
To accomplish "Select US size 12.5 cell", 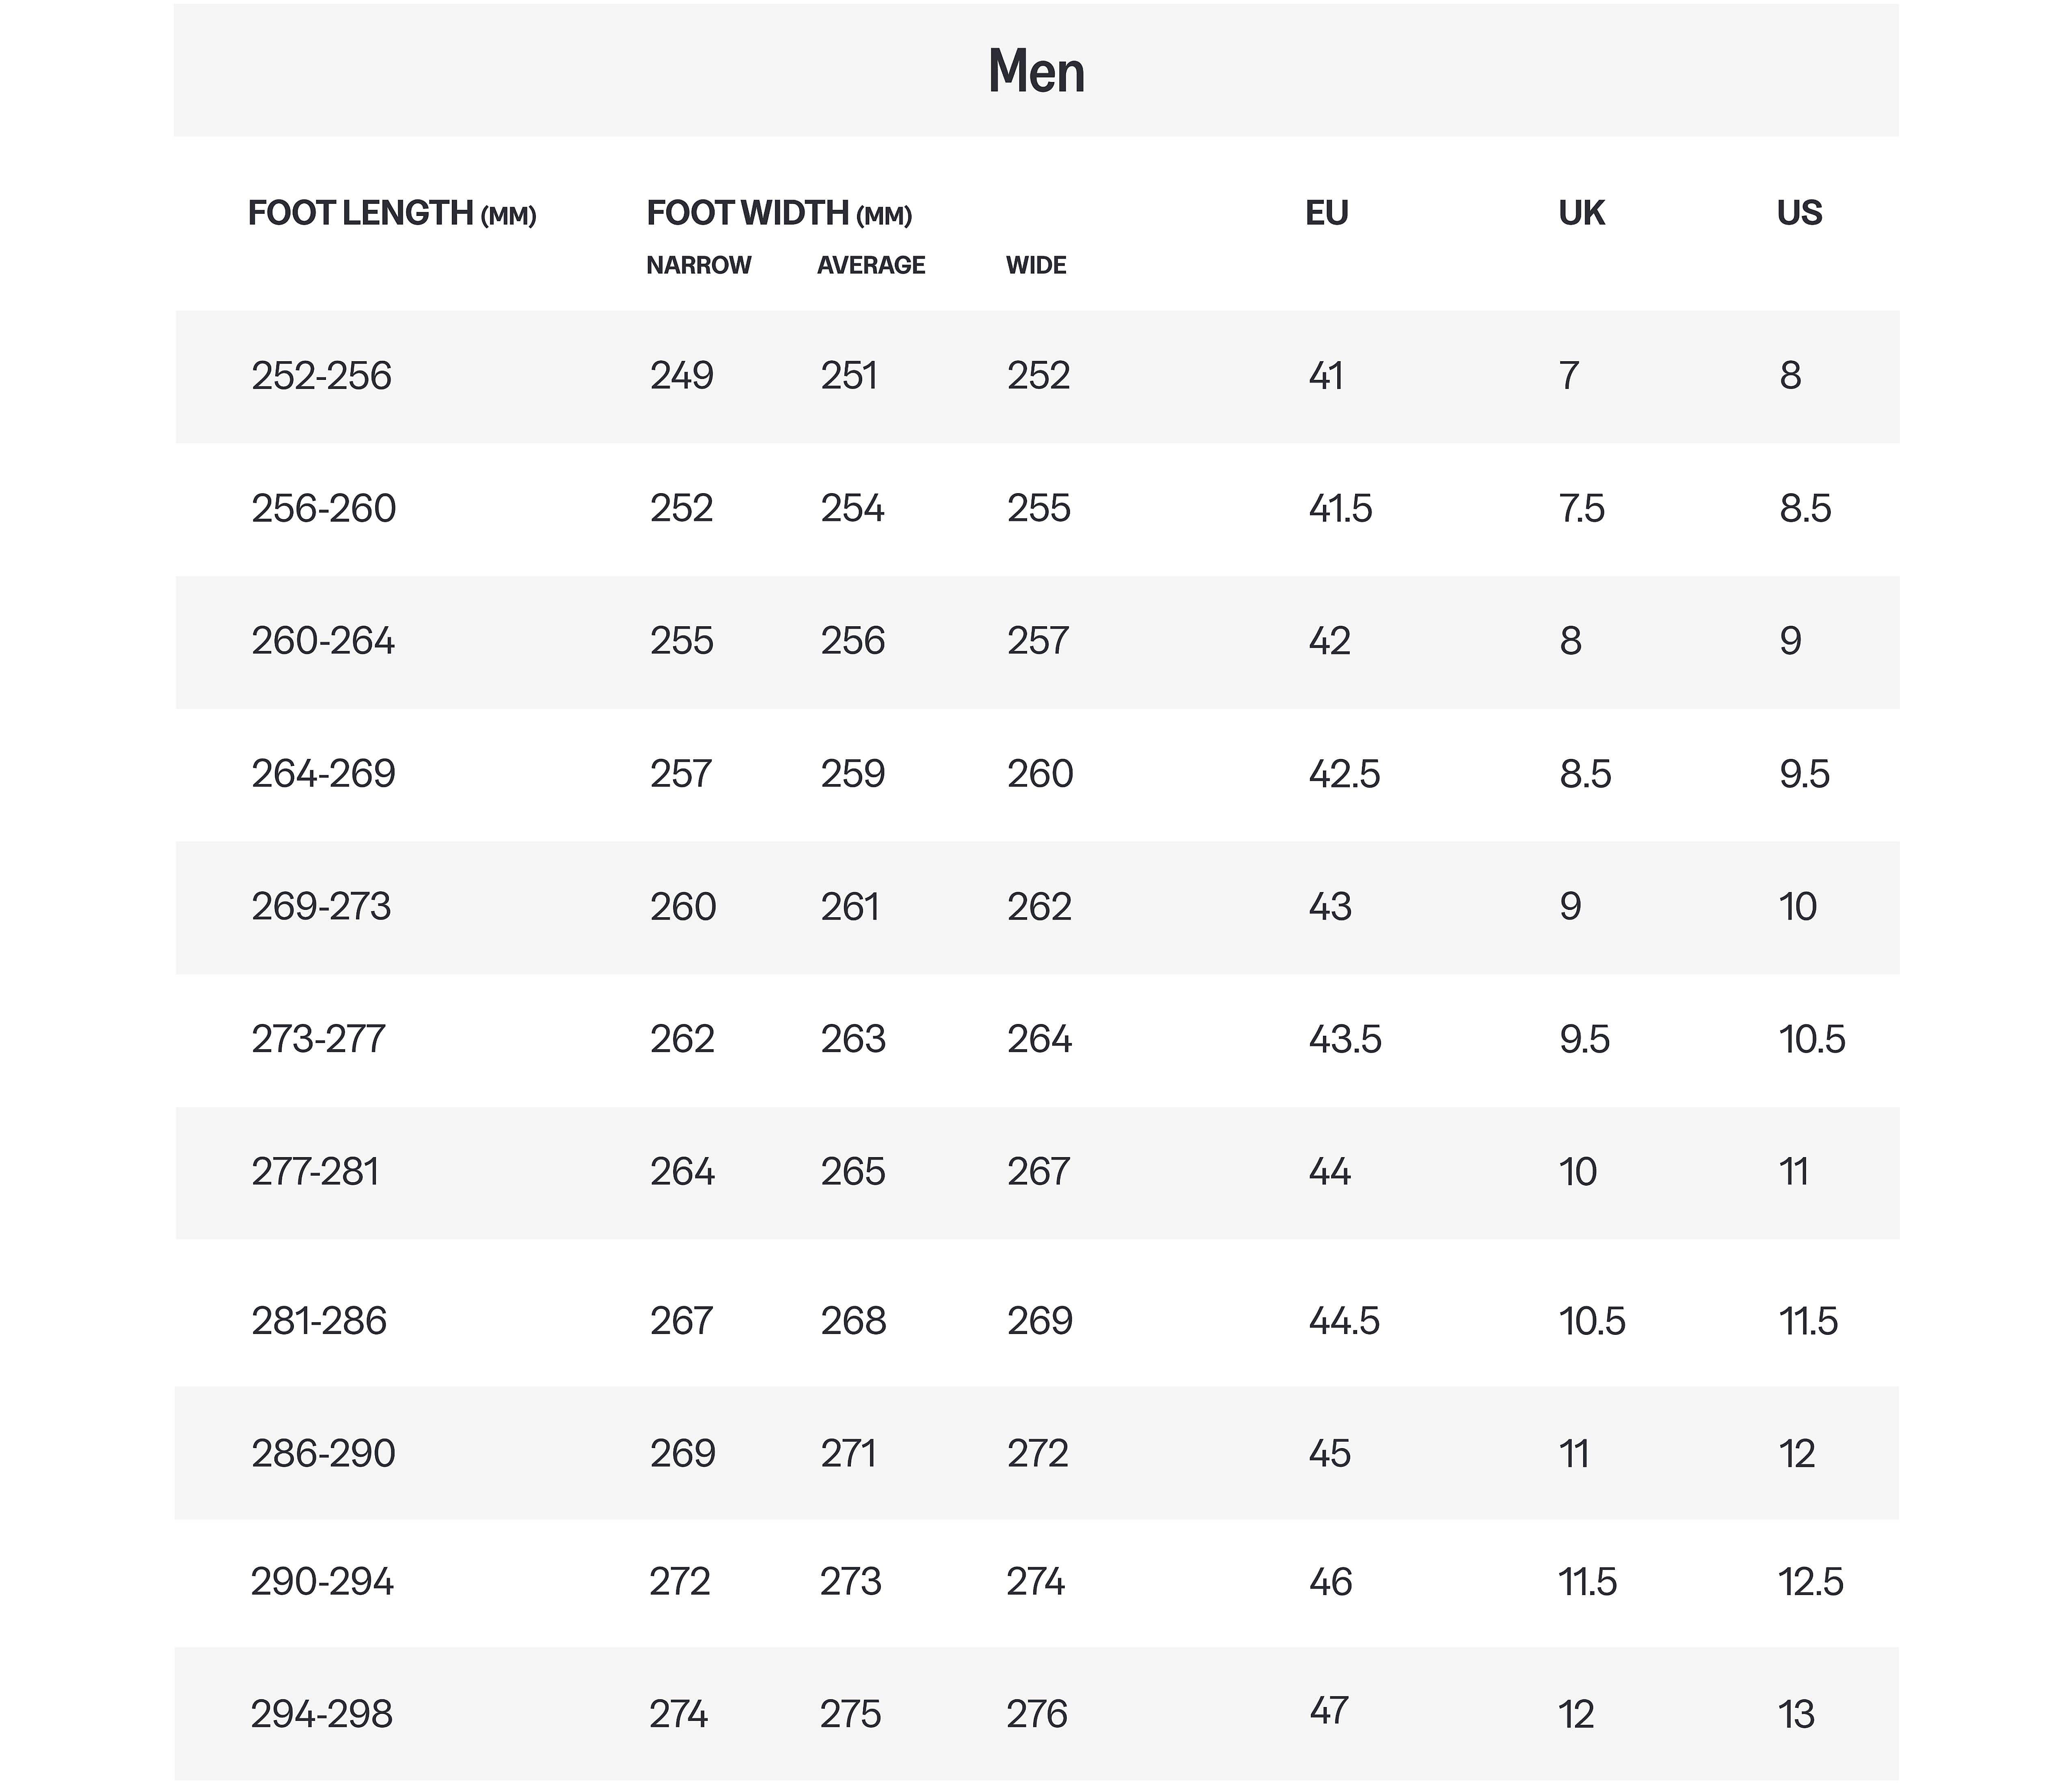I will [1810, 1582].
